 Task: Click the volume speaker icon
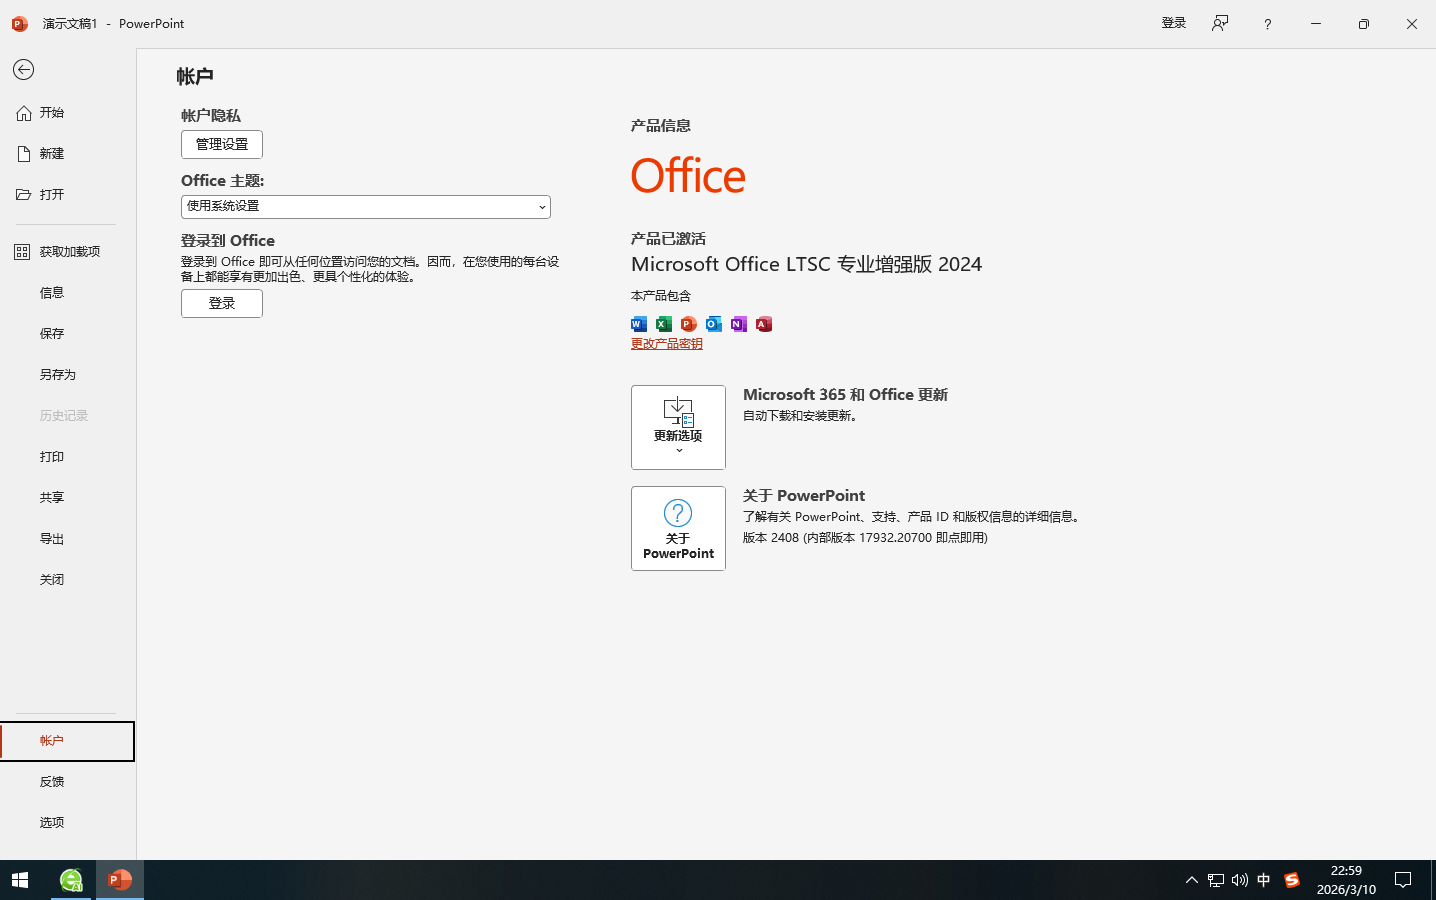click(1240, 880)
